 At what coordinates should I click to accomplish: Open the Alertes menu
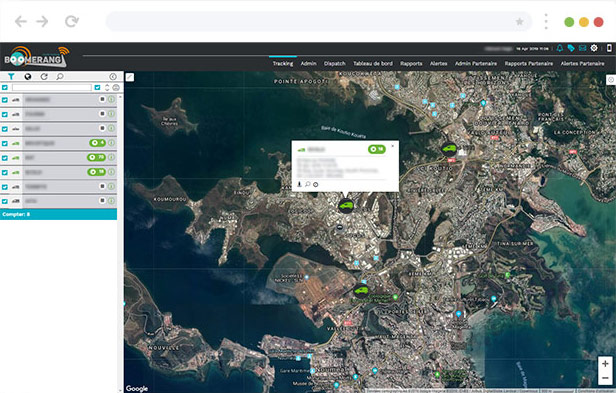click(x=438, y=63)
